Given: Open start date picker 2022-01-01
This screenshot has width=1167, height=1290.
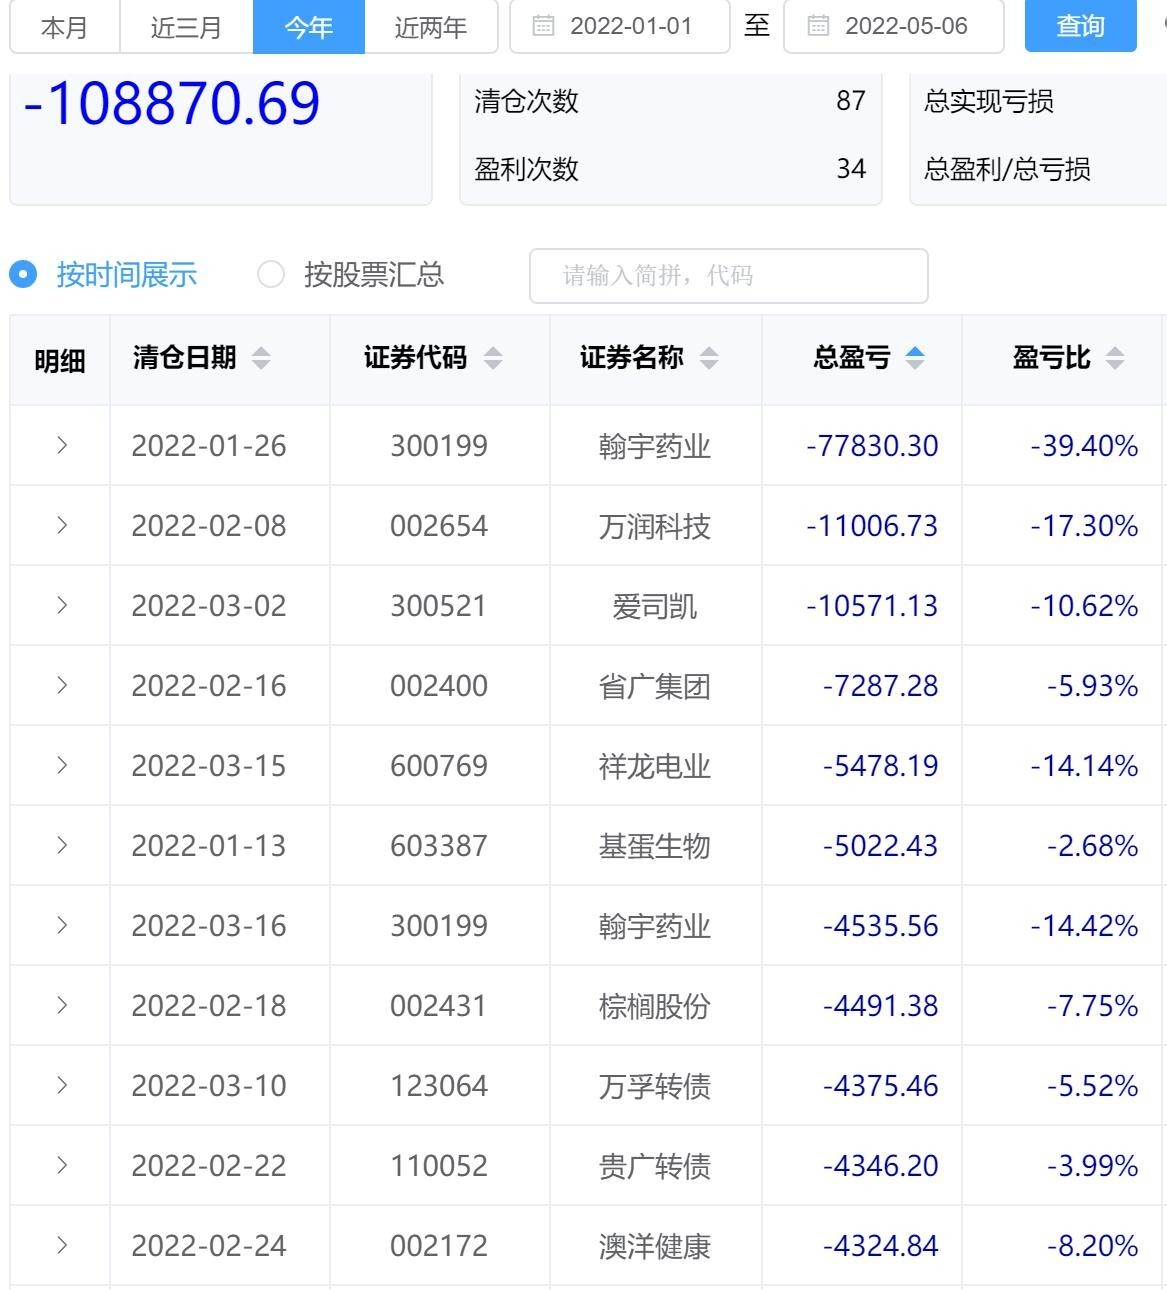Looking at the screenshot, I should 620,26.
